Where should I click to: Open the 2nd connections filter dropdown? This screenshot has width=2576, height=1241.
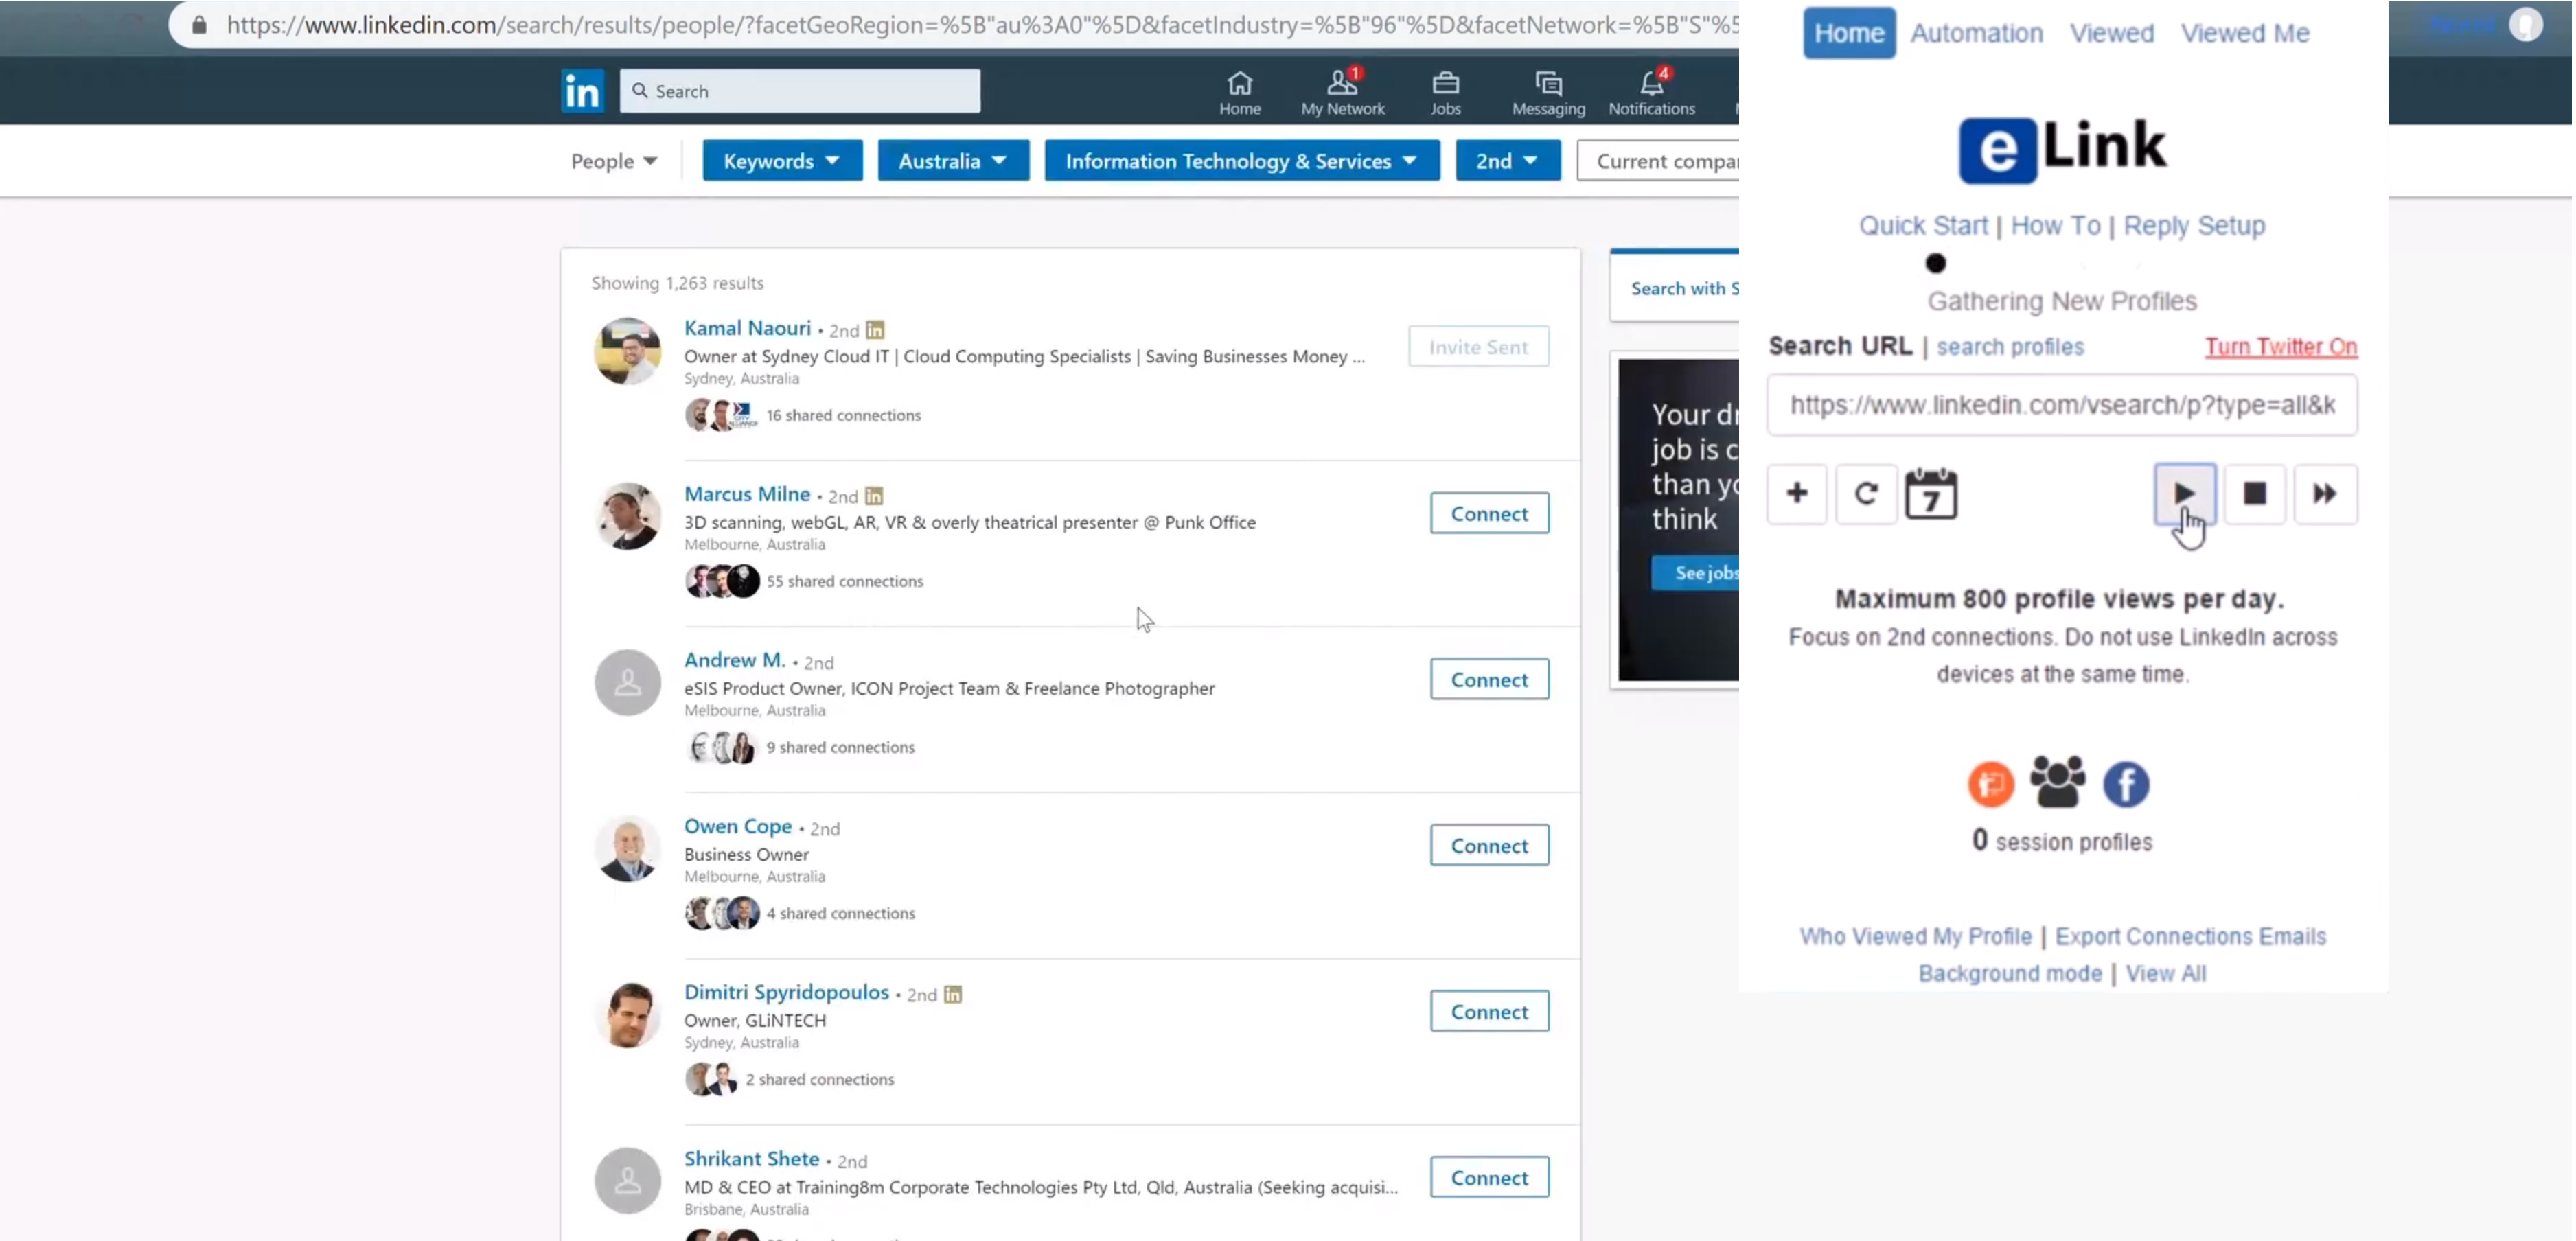coord(1506,161)
